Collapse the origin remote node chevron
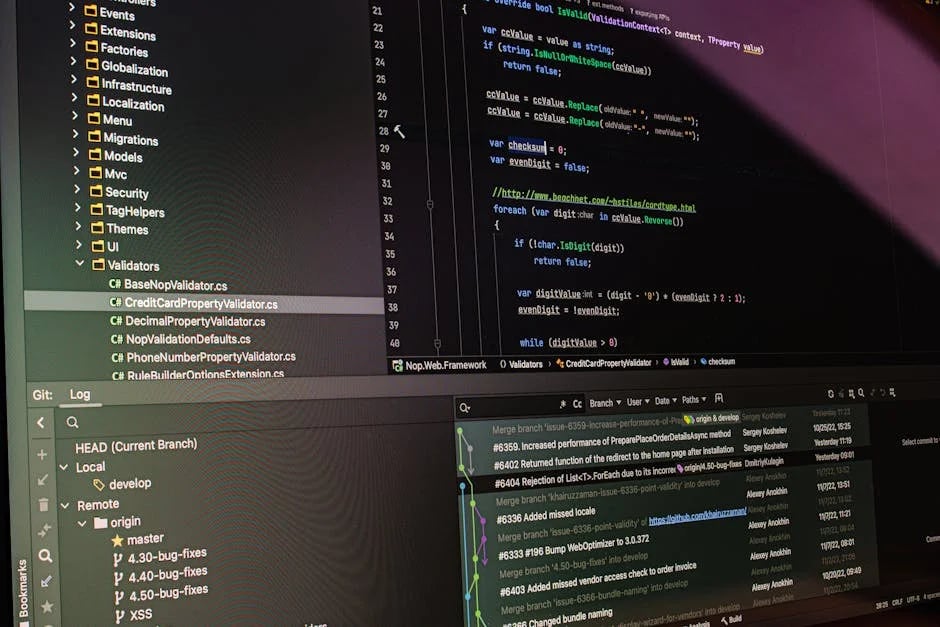Viewport: 940px width, 627px height. (82, 523)
